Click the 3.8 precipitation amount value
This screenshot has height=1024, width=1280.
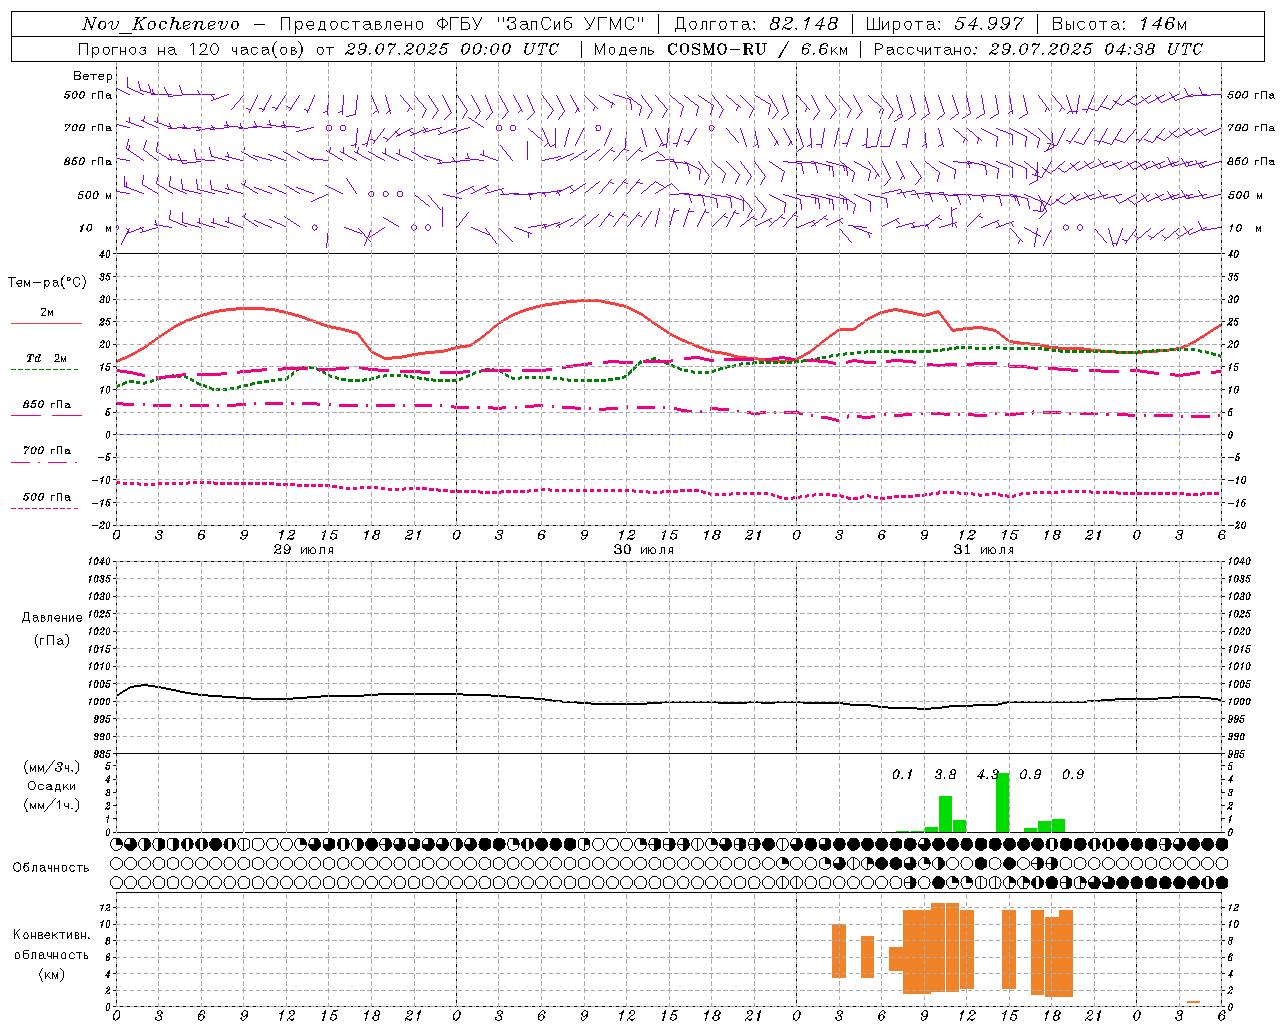pyautogui.click(x=945, y=774)
